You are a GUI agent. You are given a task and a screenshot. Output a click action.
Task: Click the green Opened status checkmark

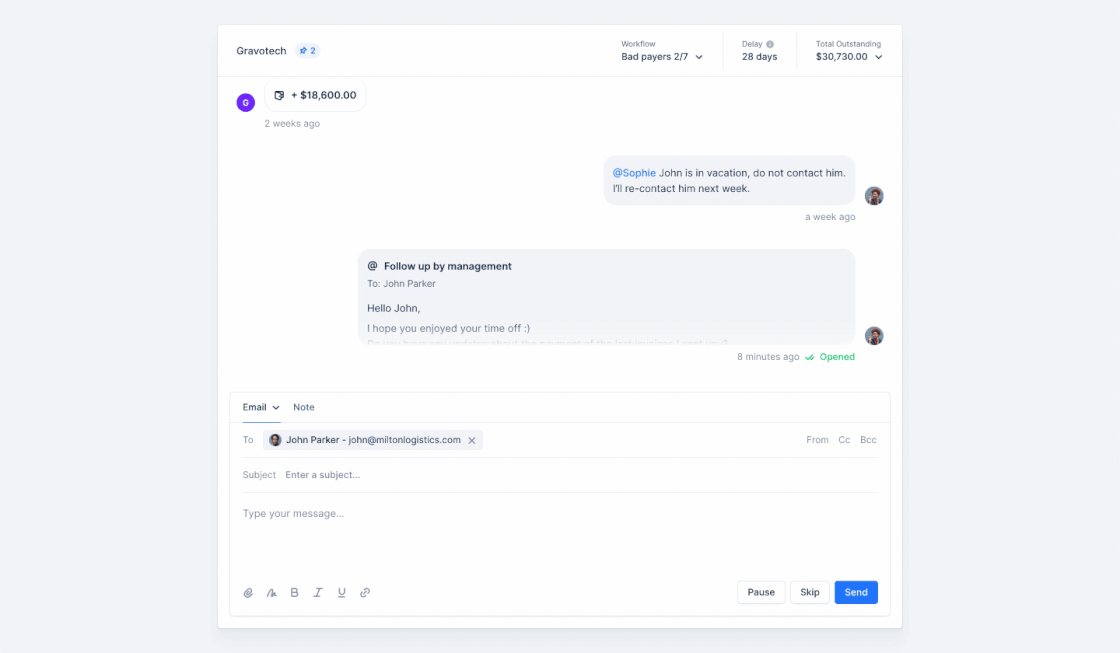pyautogui.click(x=810, y=357)
